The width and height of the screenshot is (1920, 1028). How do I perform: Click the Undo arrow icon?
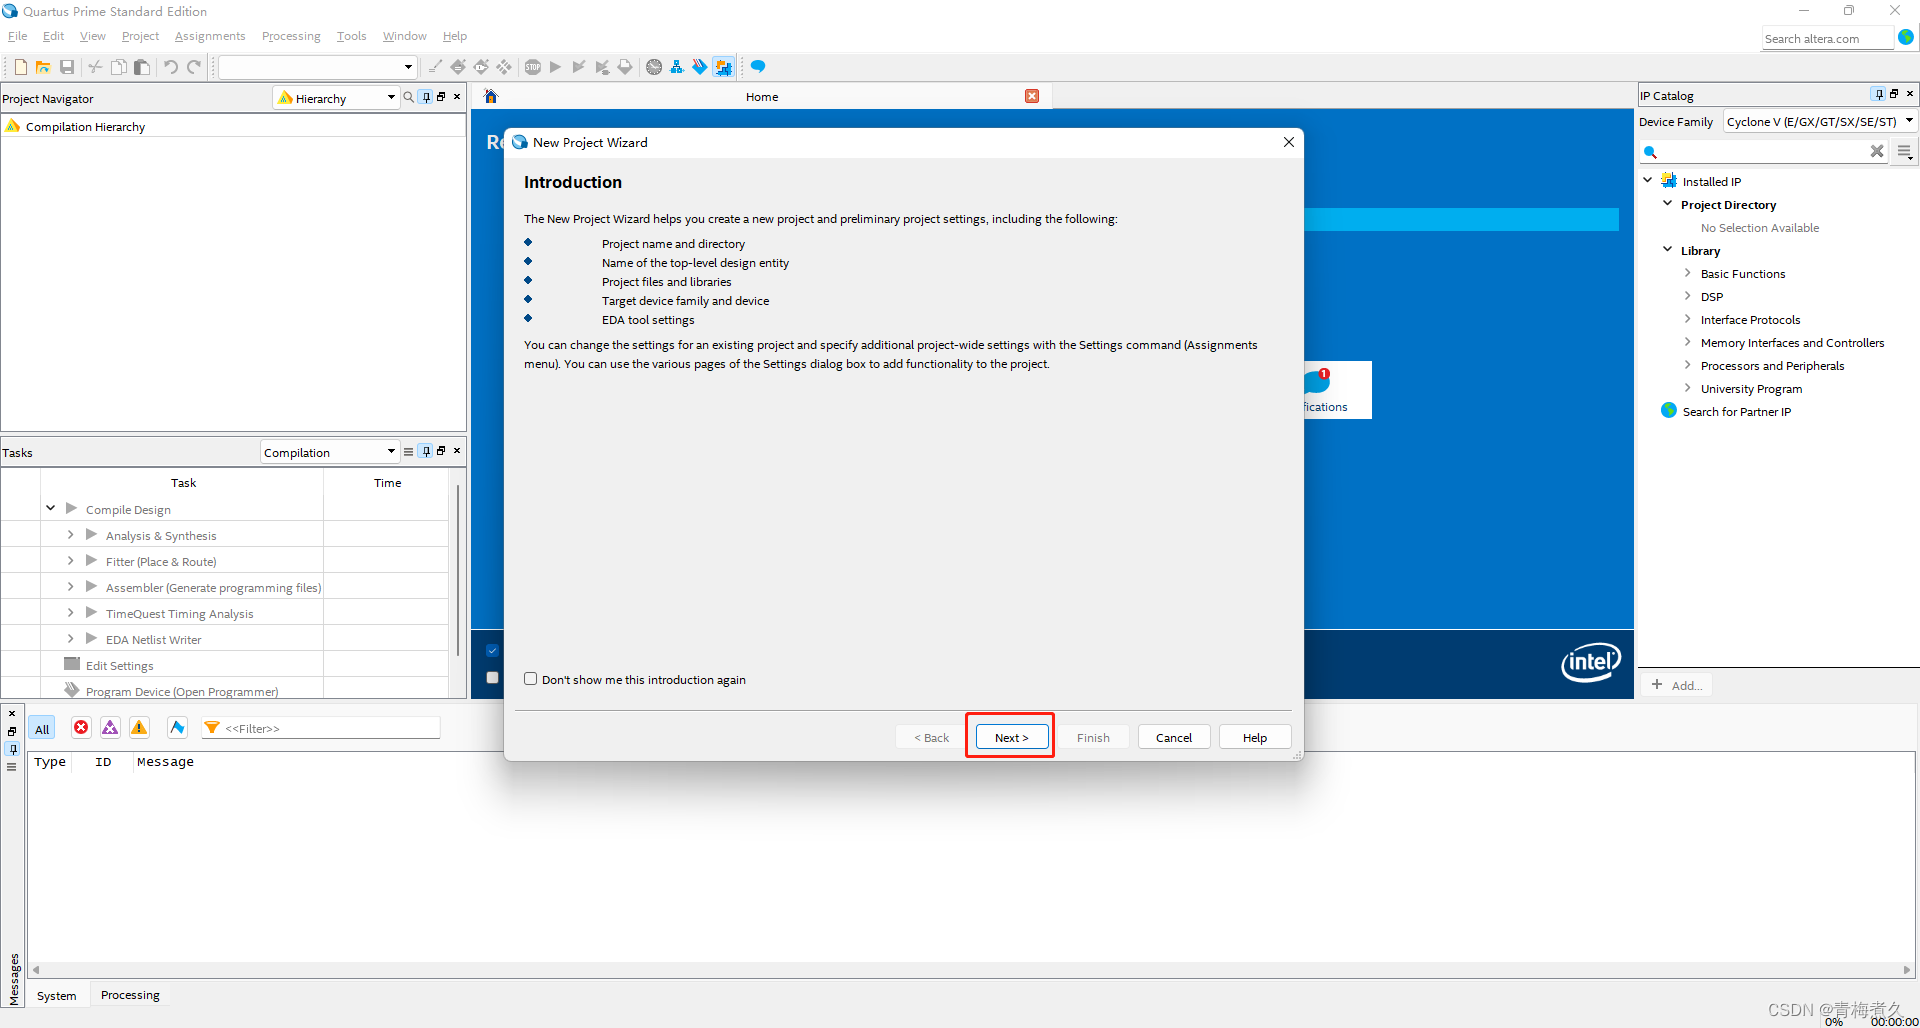[x=171, y=67]
